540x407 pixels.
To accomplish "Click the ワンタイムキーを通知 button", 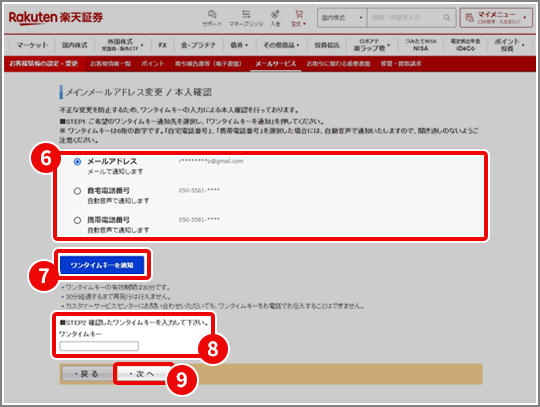I will tap(102, 265).
